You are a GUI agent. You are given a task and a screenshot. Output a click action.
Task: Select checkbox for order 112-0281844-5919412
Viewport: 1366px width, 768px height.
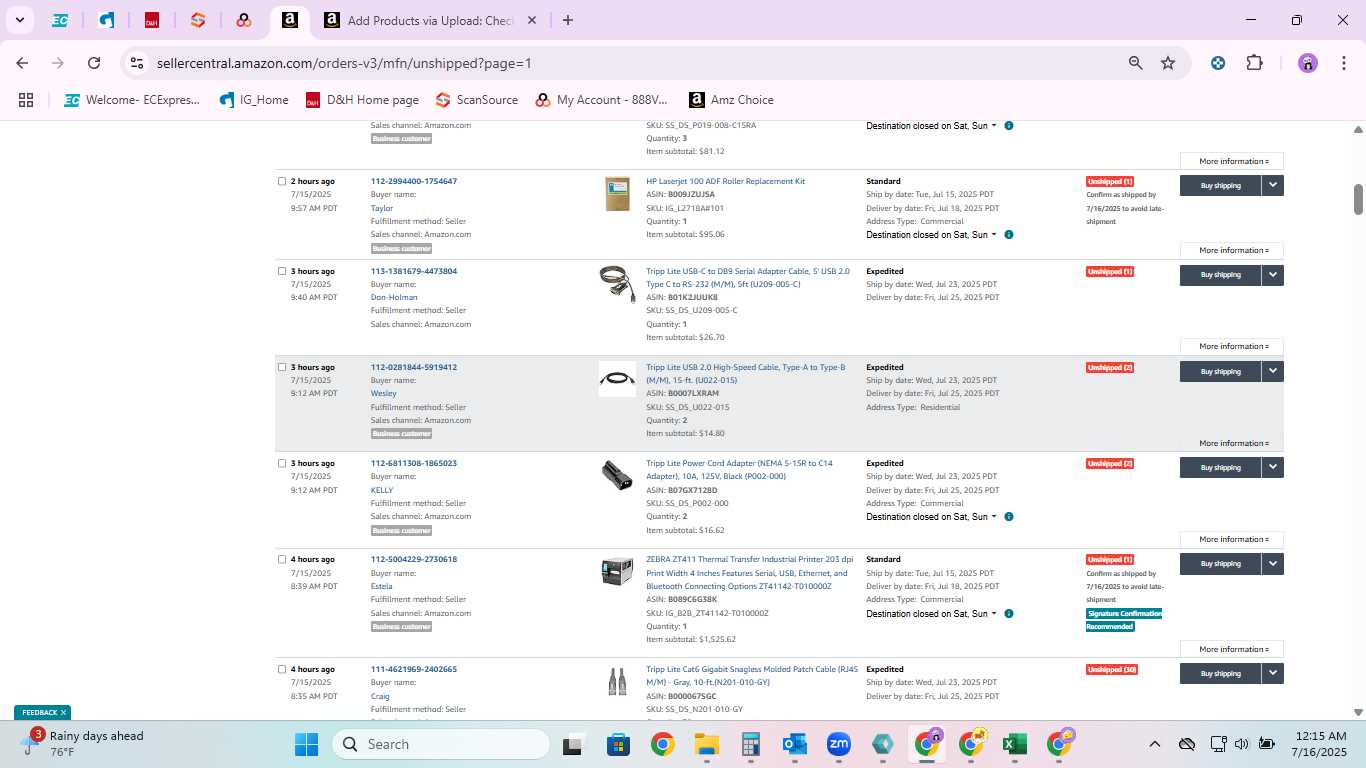(282, 367)
